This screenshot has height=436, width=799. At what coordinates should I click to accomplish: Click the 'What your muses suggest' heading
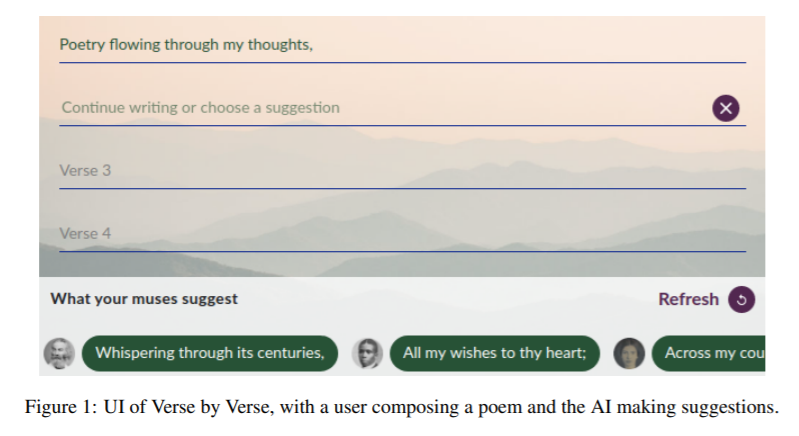[144, 299]
